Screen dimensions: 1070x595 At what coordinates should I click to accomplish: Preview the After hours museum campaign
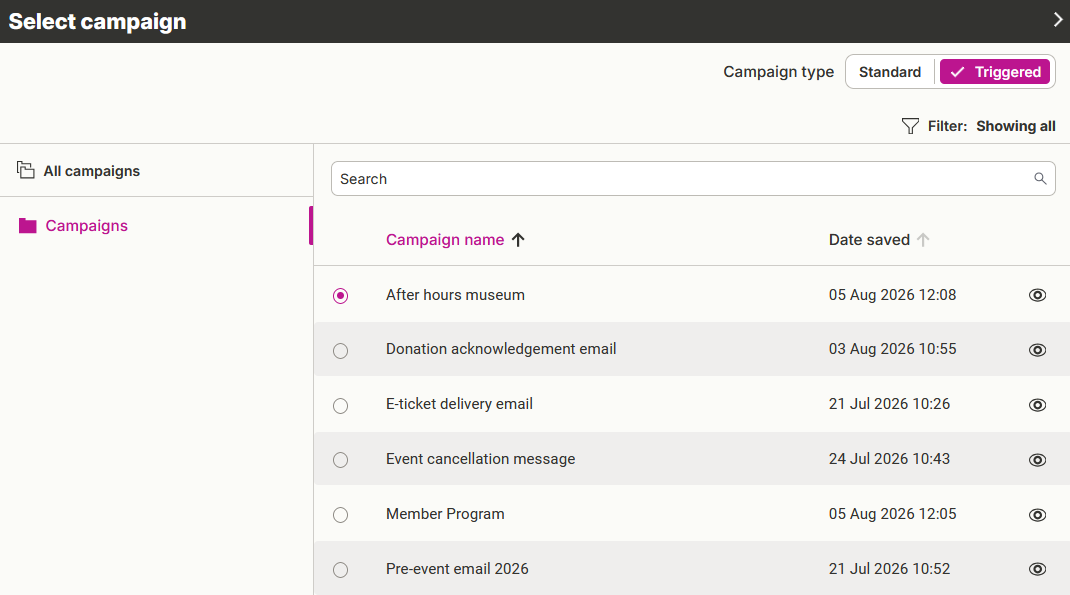[x=1037, y=295]
